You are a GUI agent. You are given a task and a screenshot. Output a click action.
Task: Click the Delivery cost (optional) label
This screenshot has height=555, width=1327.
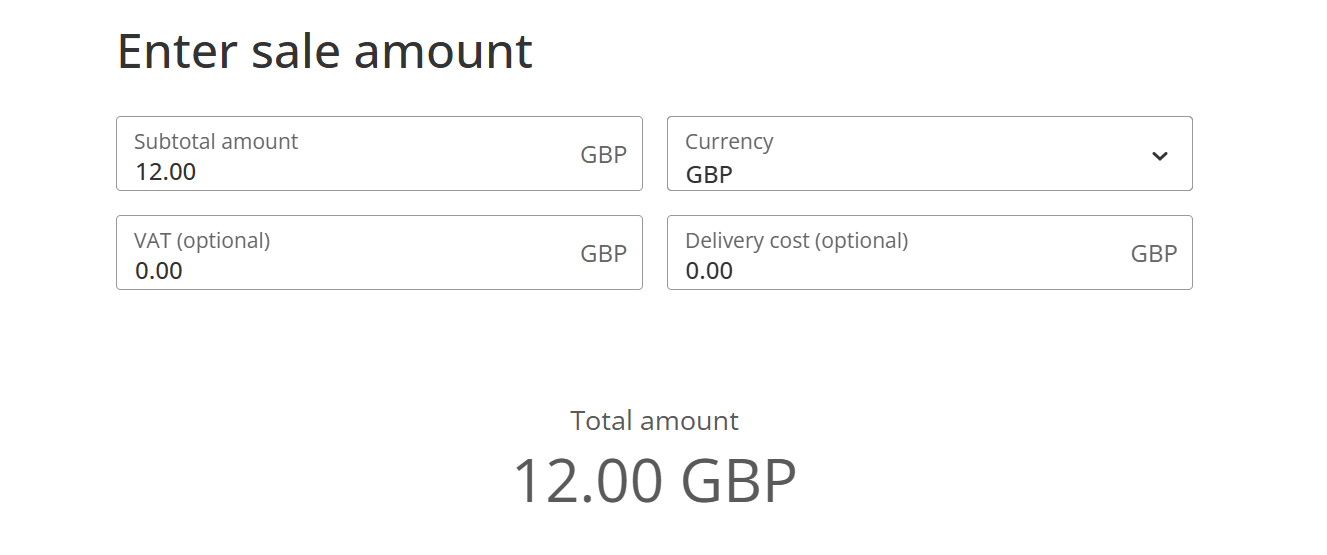click(796, 241)
